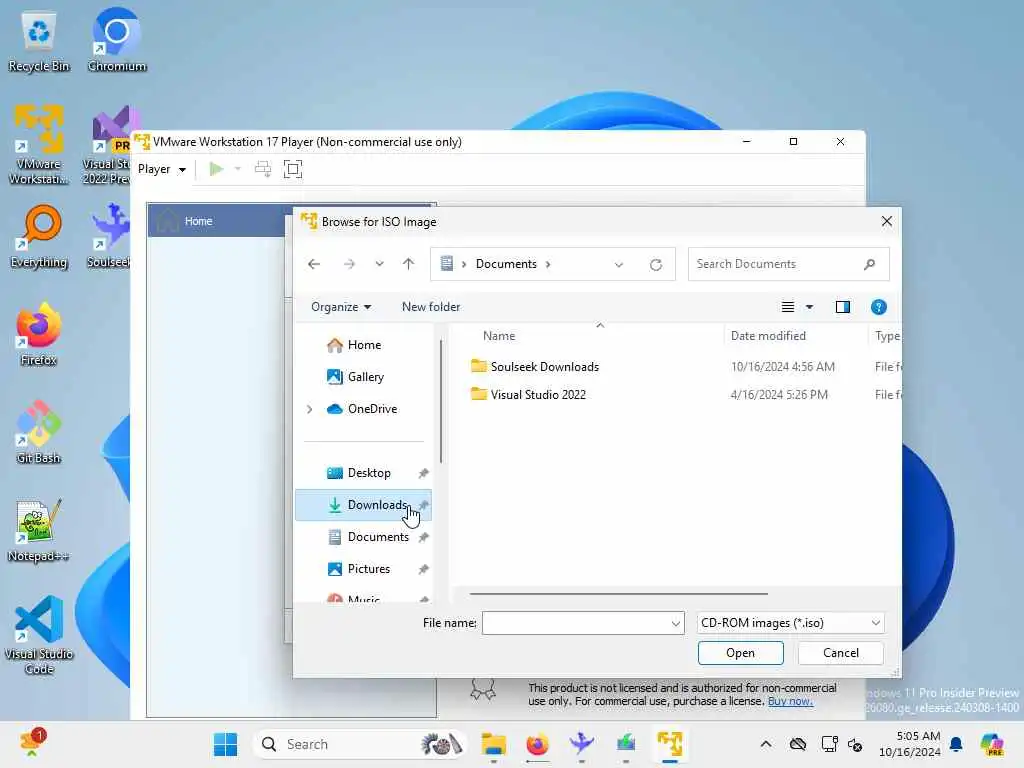Click the navigation pane vertical scrollbar
This screenshot has height=768, width=1024.
(441, 402)
